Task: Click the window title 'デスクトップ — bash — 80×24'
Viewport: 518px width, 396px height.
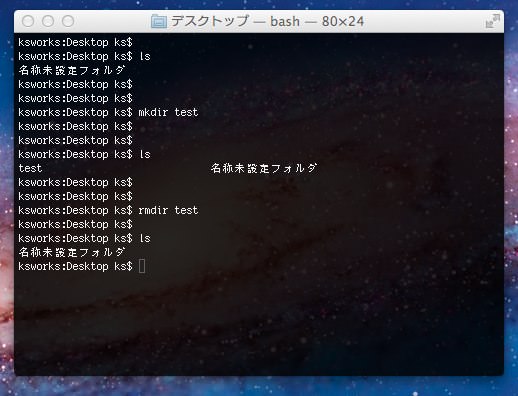Action: (x=267, y=22)
